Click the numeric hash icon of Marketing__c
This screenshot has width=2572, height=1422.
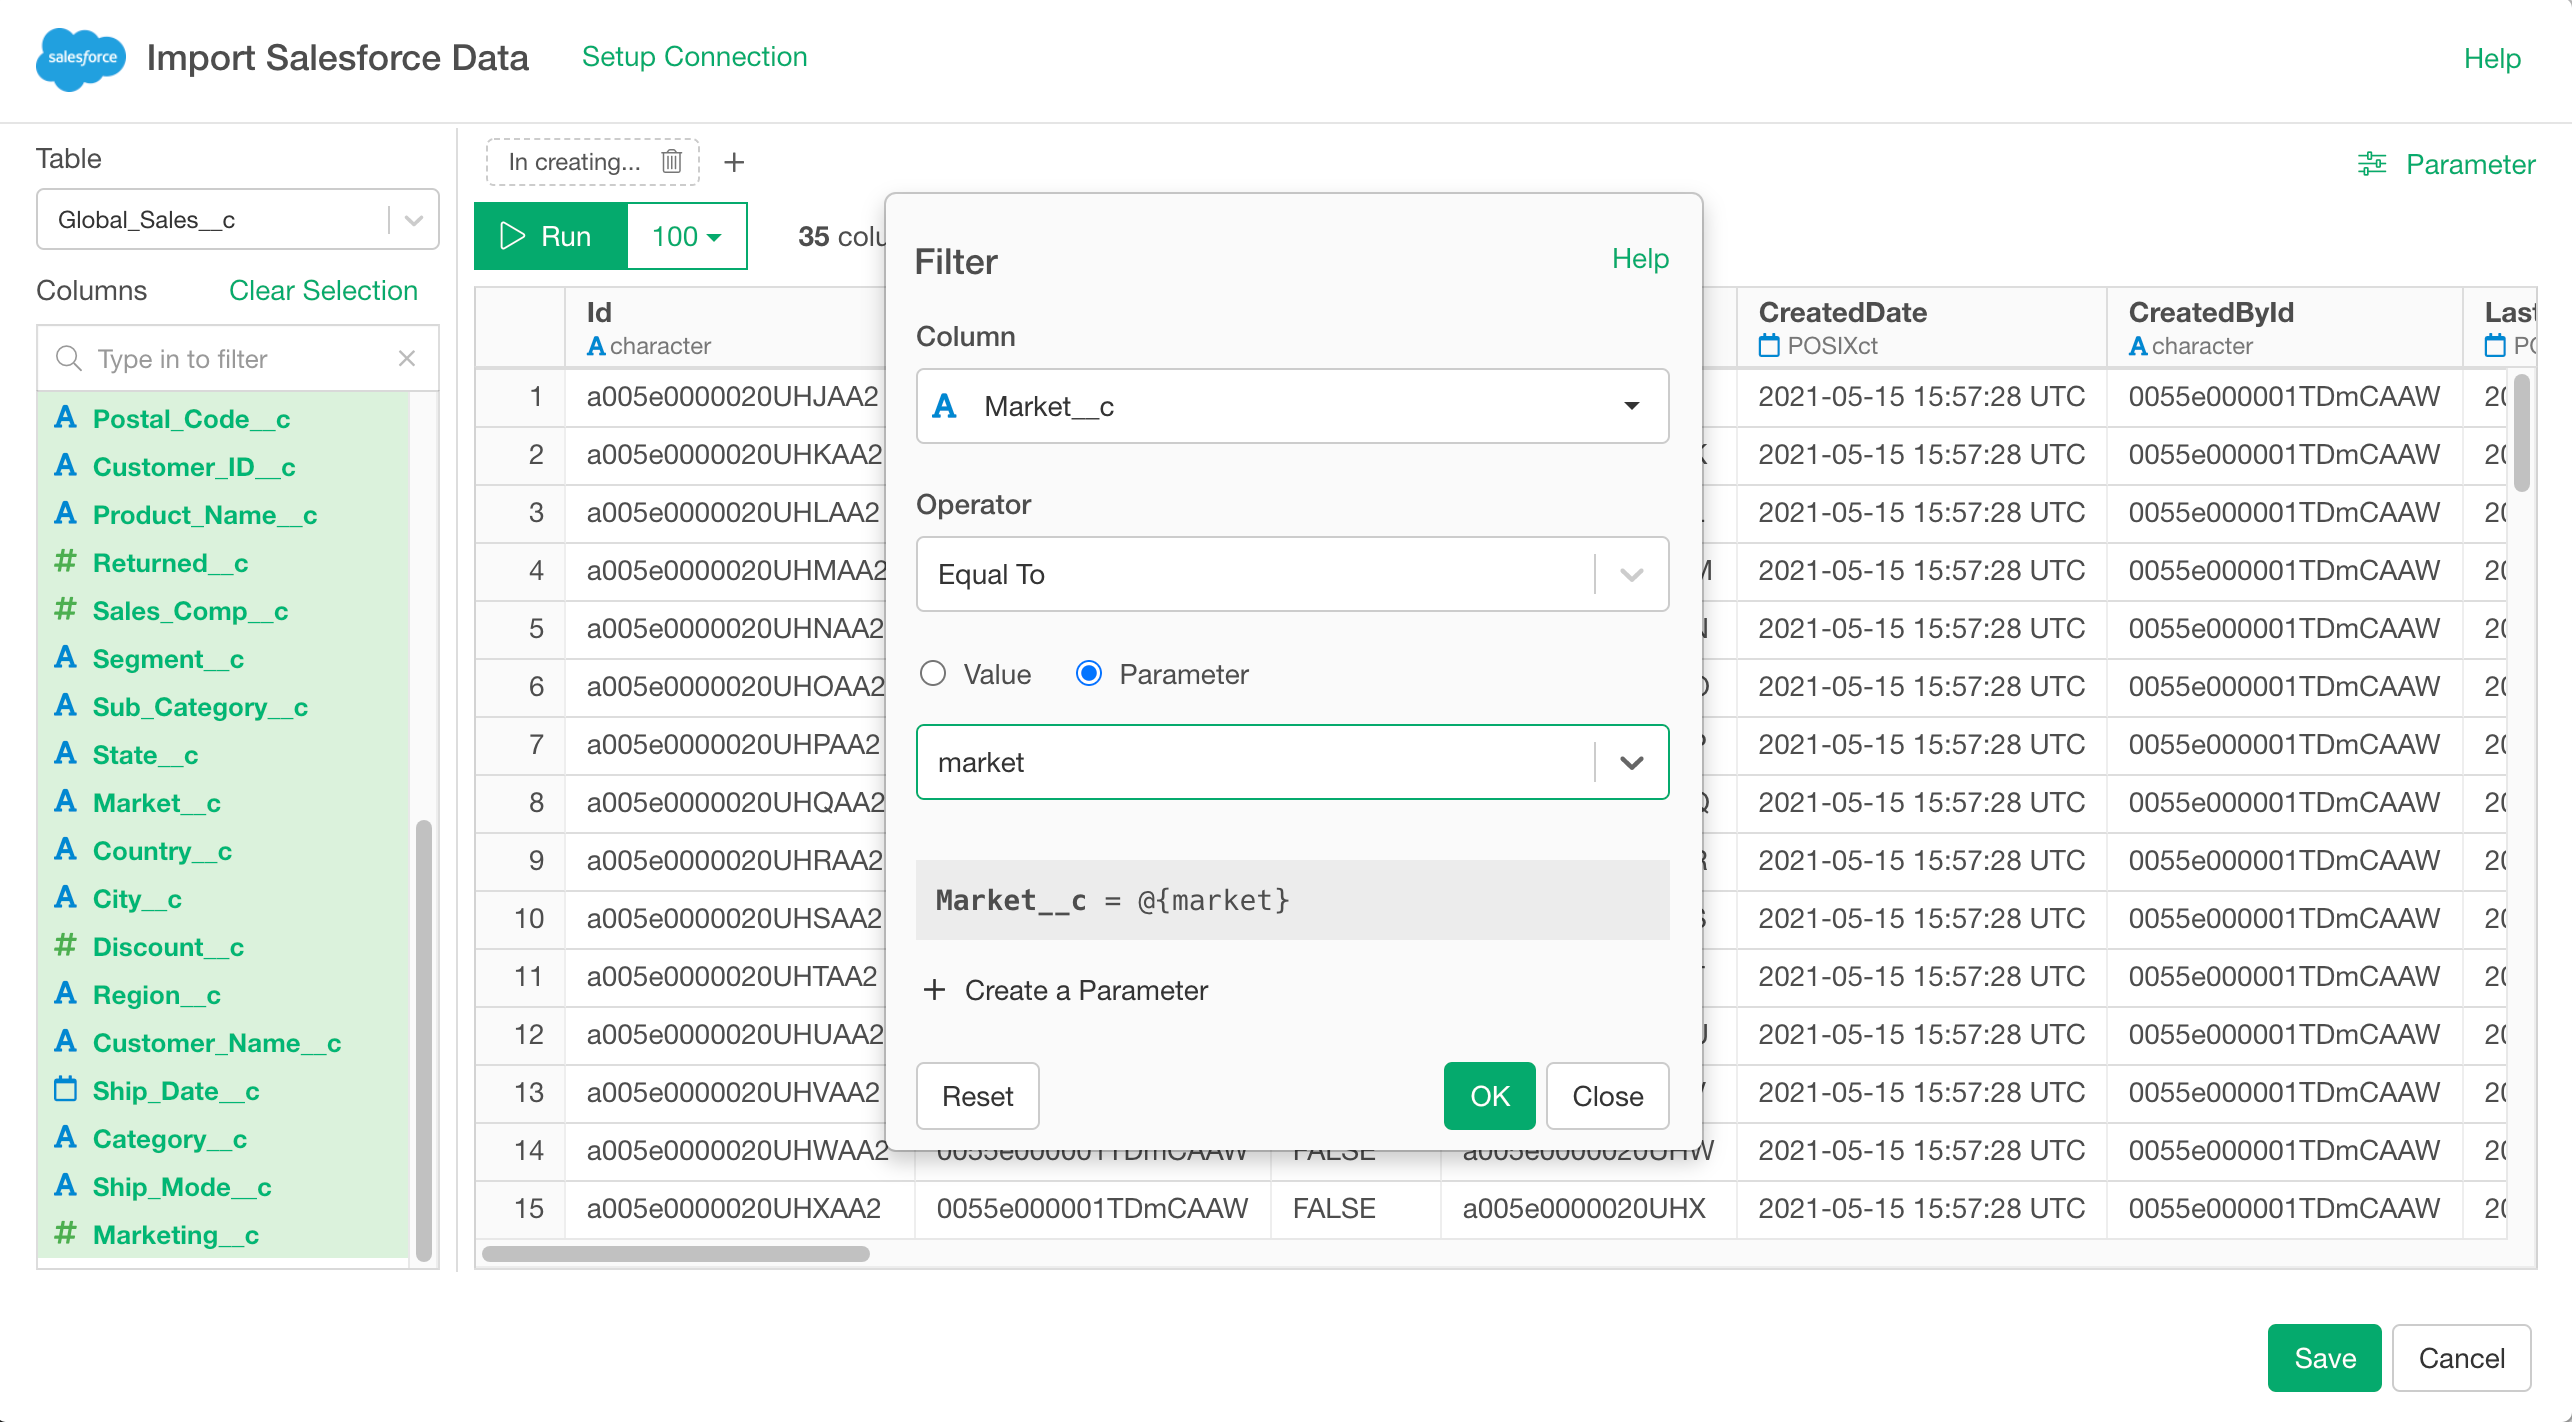pyautogui.click(x=66, y=1234)
